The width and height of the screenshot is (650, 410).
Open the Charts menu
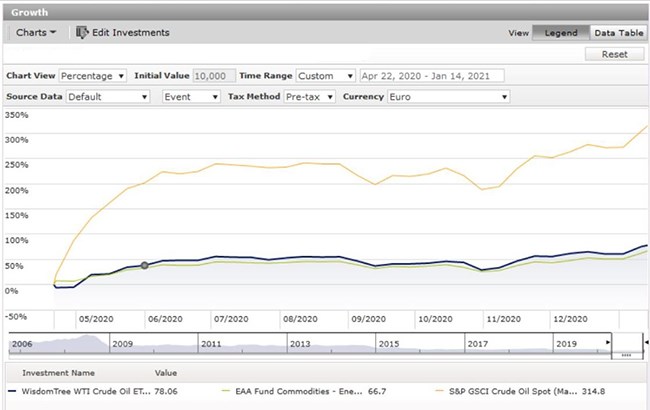click(x=36, y=32)
